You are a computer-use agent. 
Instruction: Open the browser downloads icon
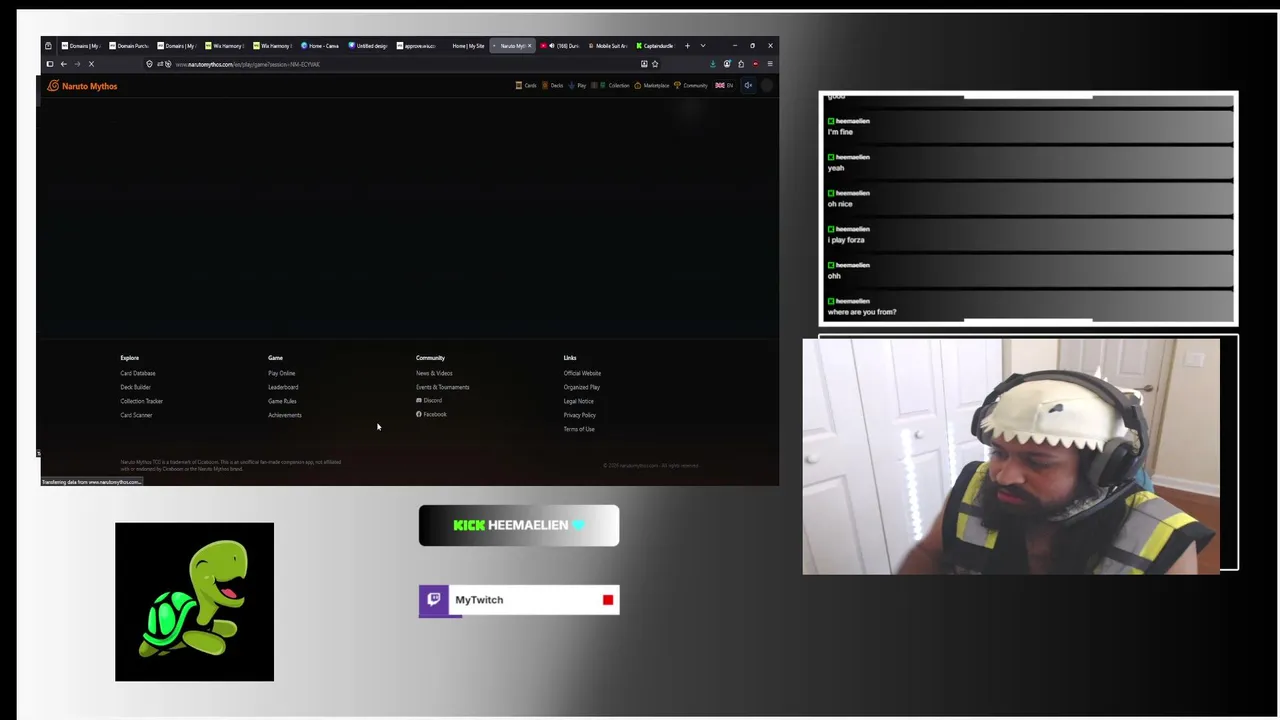click(x=713, y=64)
